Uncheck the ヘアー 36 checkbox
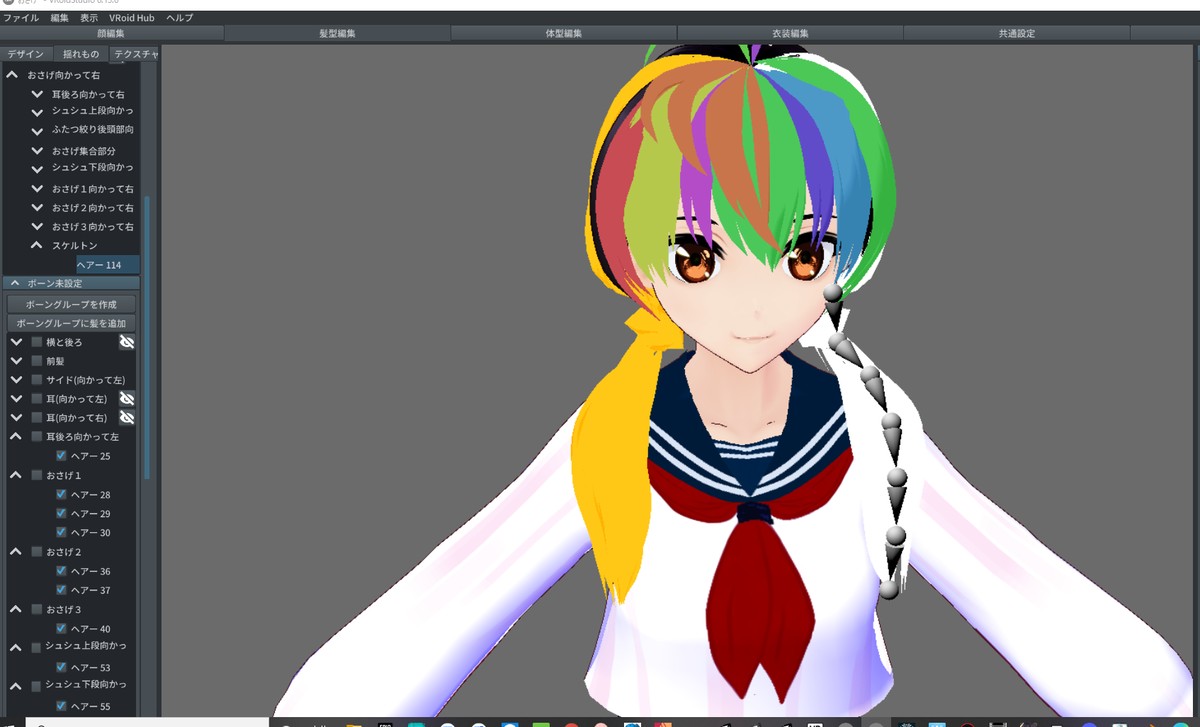 [x=61, y=571]
